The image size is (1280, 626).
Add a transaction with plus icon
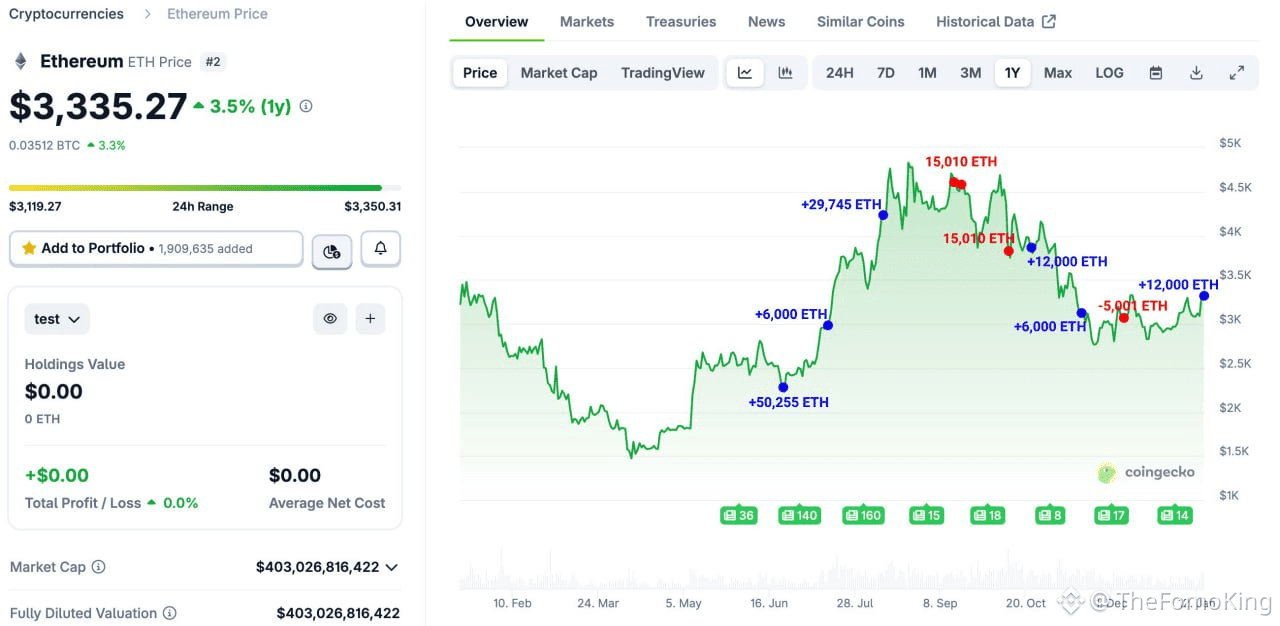(370, 319)
